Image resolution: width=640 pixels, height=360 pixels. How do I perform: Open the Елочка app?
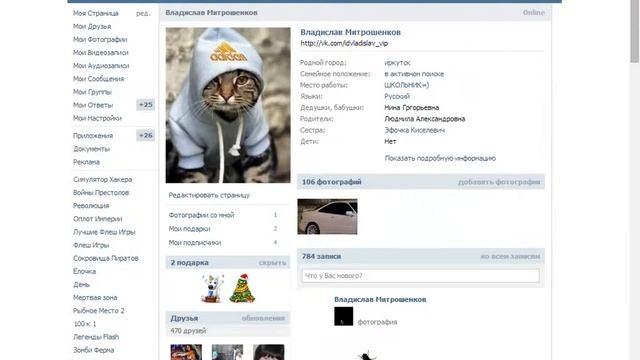(x=84, y=271)
